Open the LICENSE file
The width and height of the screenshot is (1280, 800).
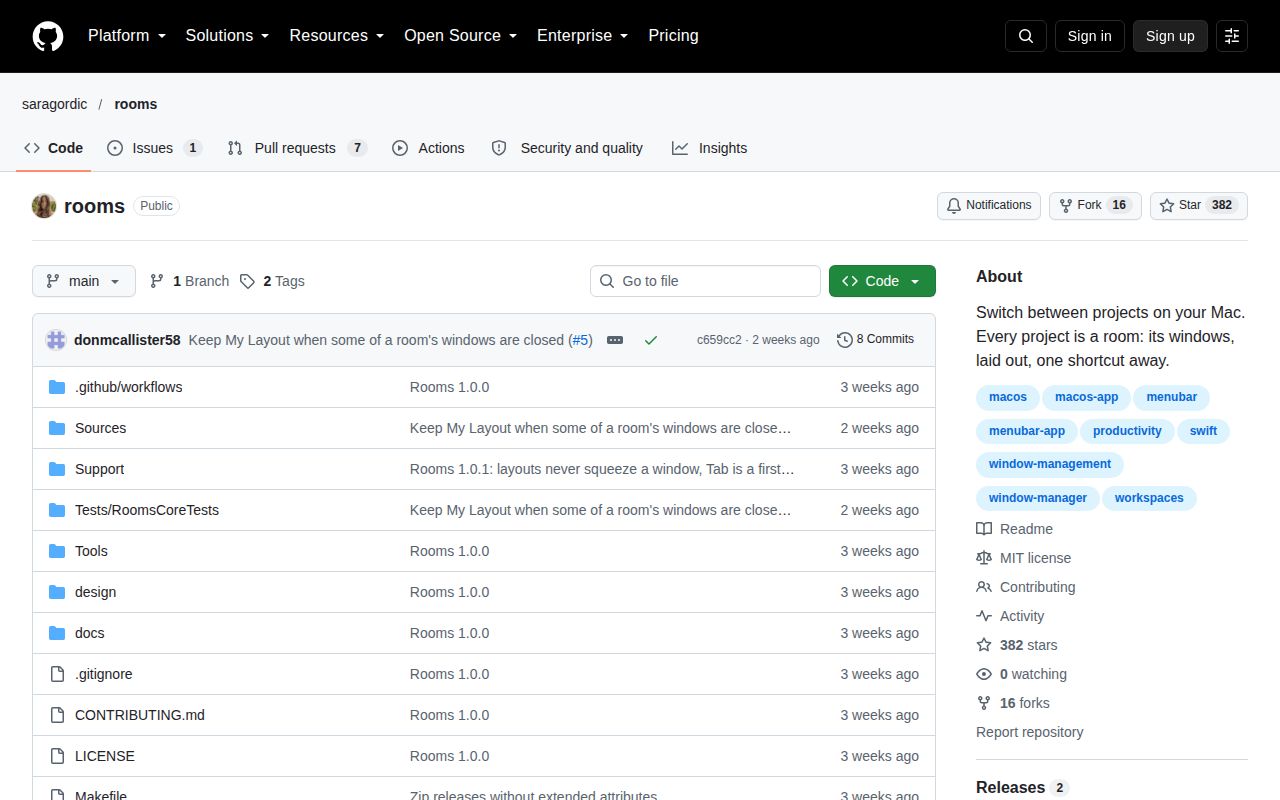105,756
